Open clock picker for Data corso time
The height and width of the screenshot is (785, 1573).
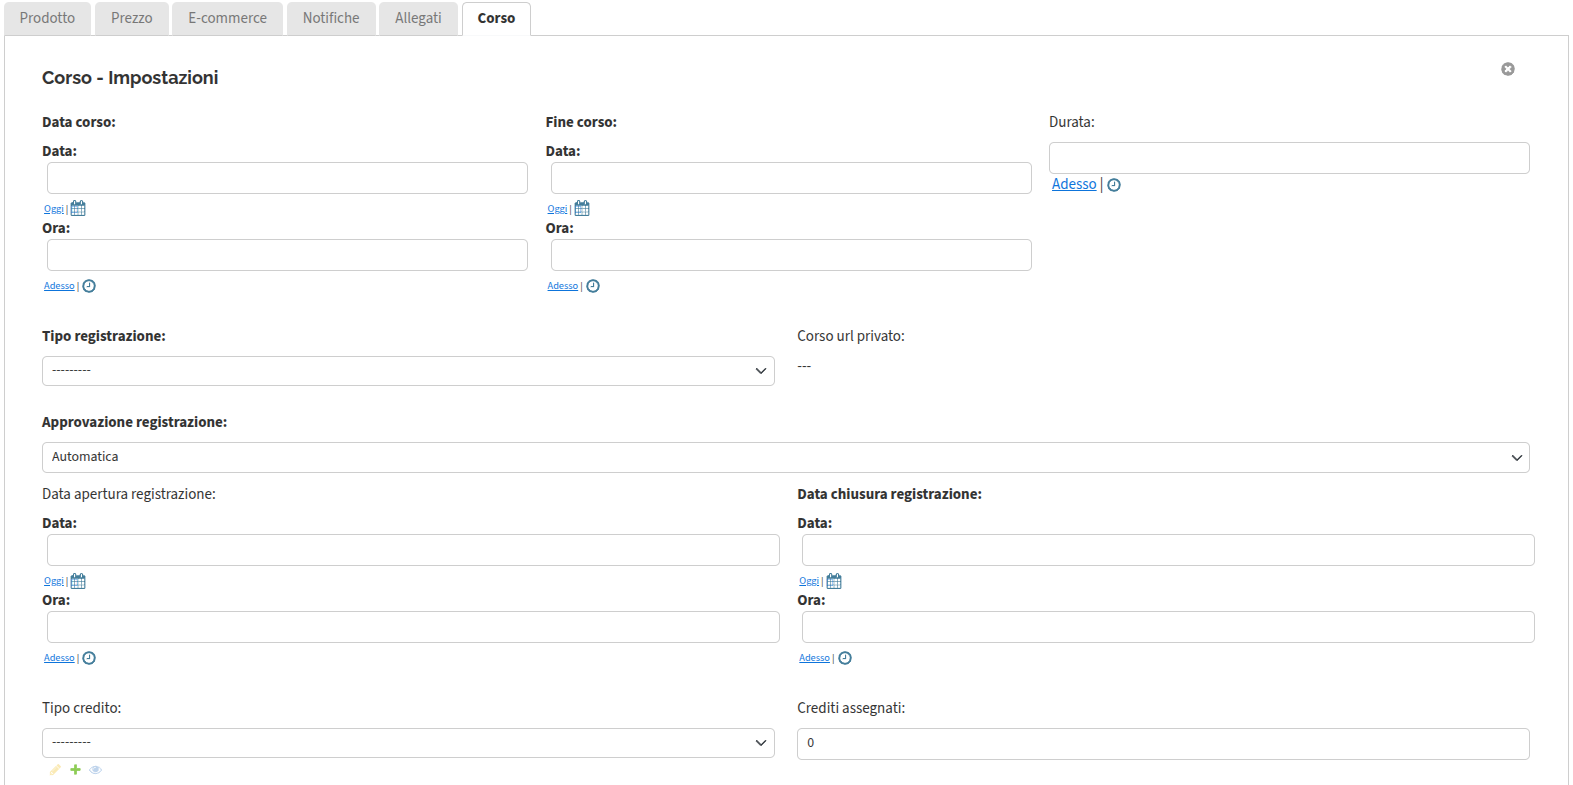[x=89, y=286]
